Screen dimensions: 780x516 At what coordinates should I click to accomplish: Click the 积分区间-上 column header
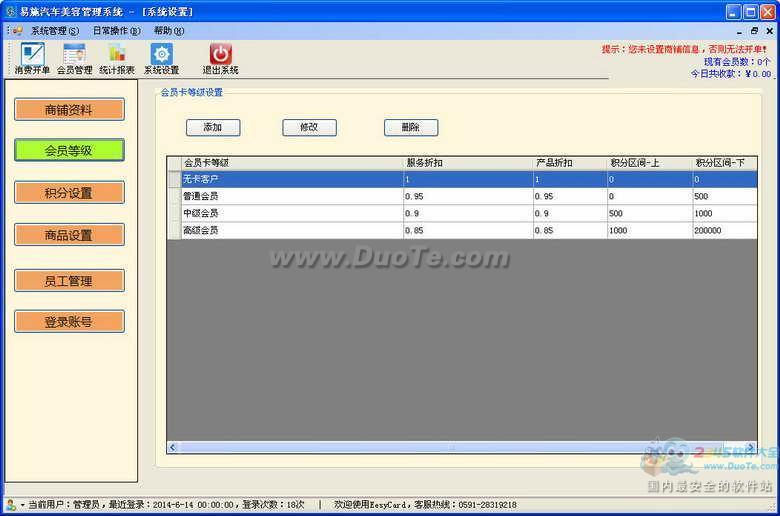650,163
